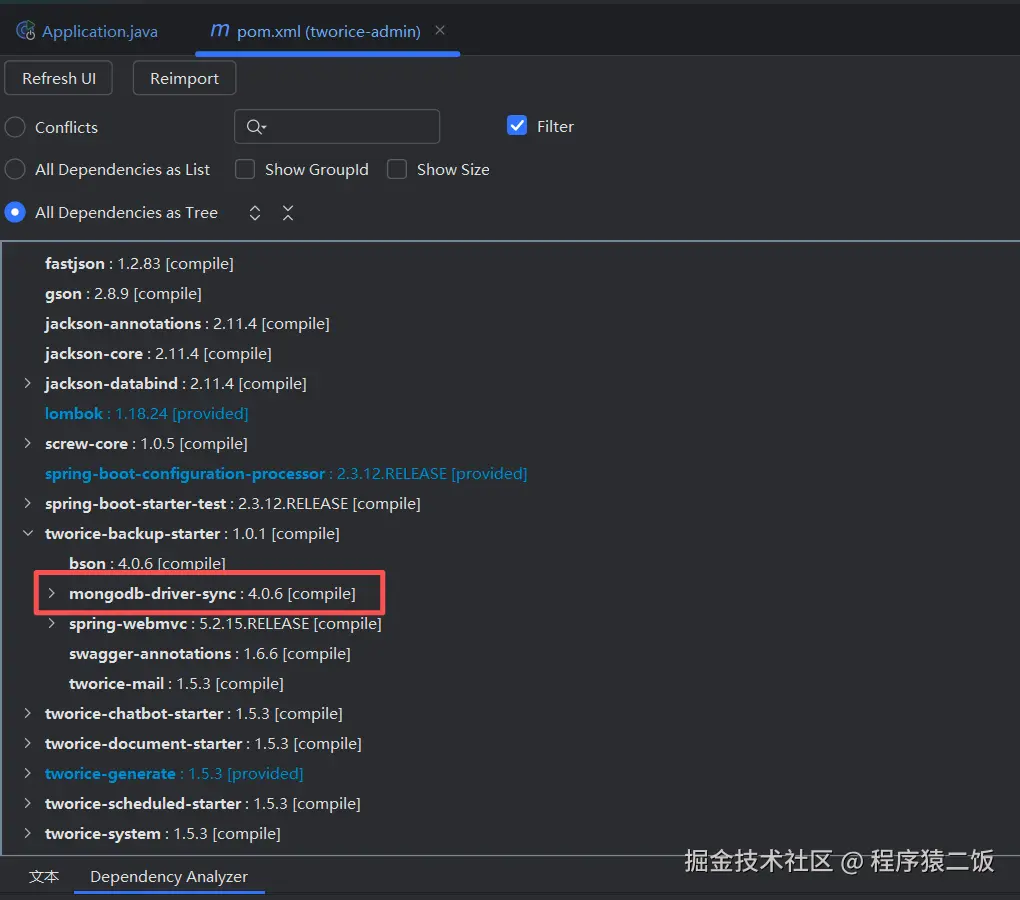1020x900 pixels.
Task: Select the screw-core : 1.0.5 row
Action: [146, 443]
